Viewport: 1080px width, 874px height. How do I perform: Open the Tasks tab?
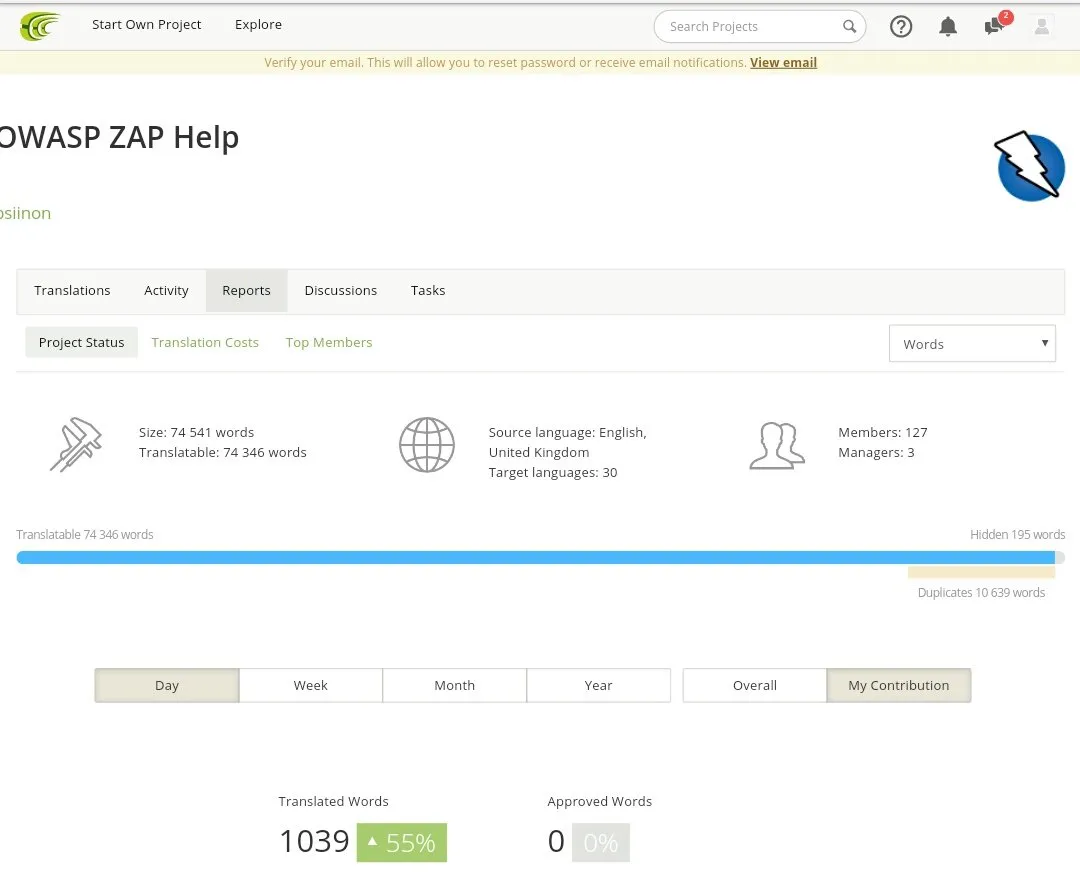click(428, 291)
